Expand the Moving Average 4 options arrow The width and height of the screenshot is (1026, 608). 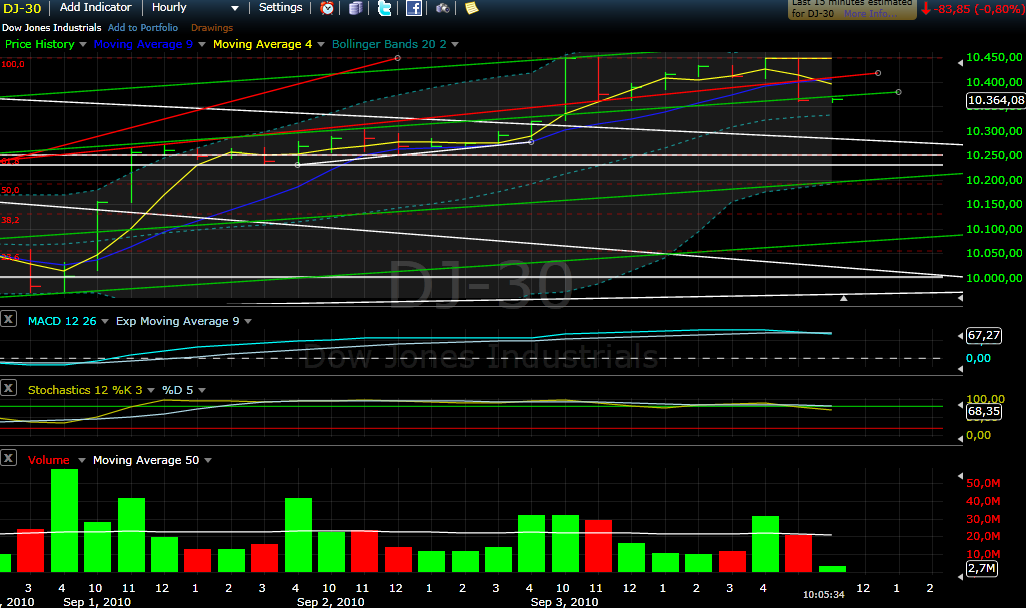click(321, 45)
